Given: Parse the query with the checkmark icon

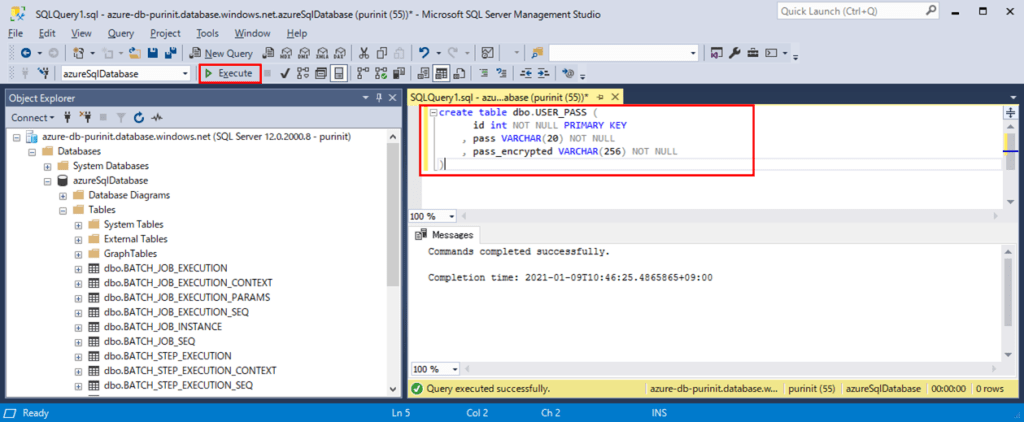Looking at the screenshot, I should pyautogui.click(x=285, y=73).
